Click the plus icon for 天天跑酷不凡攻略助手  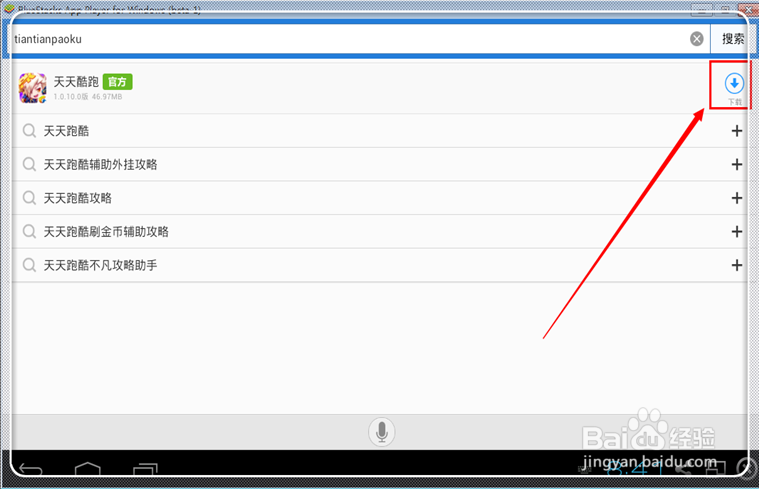click(736, 265)
